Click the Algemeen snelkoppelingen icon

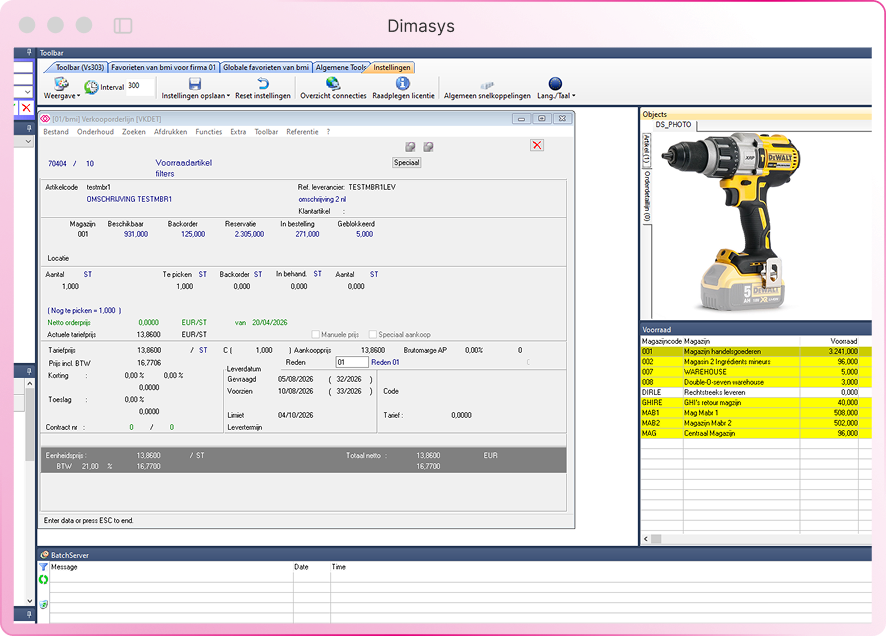coord(487,85)
